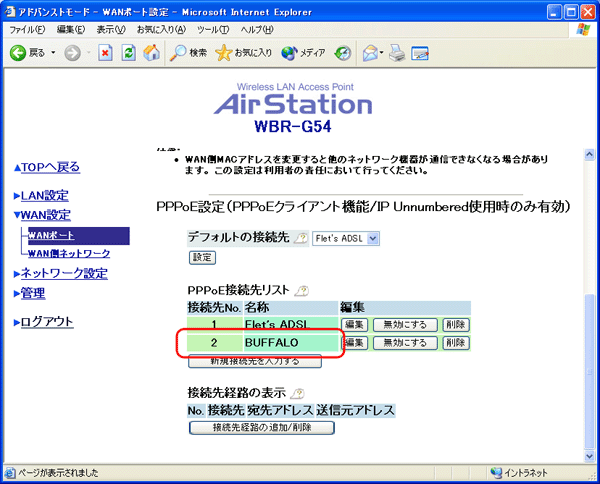Image resolution: width=600 pixels, height=484 pixels.
Task: Click 編集 button for BUFFALO row
Action: (354, 343)
